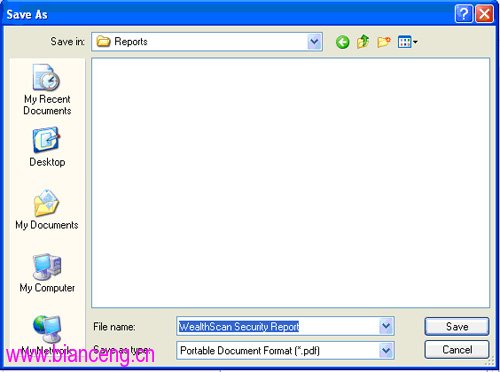Click the Help question mark button

(x=464, y=14)
